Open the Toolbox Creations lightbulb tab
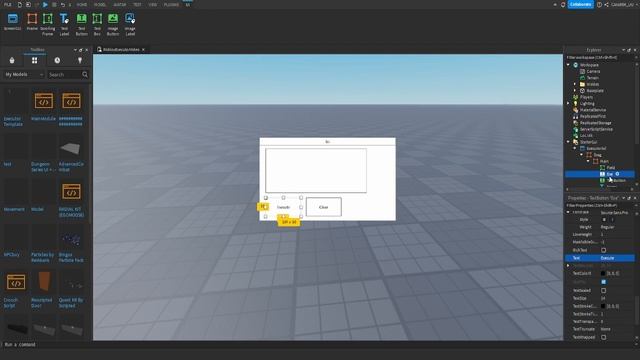Viewport: 640px width, 360px height. pos(80,60)
